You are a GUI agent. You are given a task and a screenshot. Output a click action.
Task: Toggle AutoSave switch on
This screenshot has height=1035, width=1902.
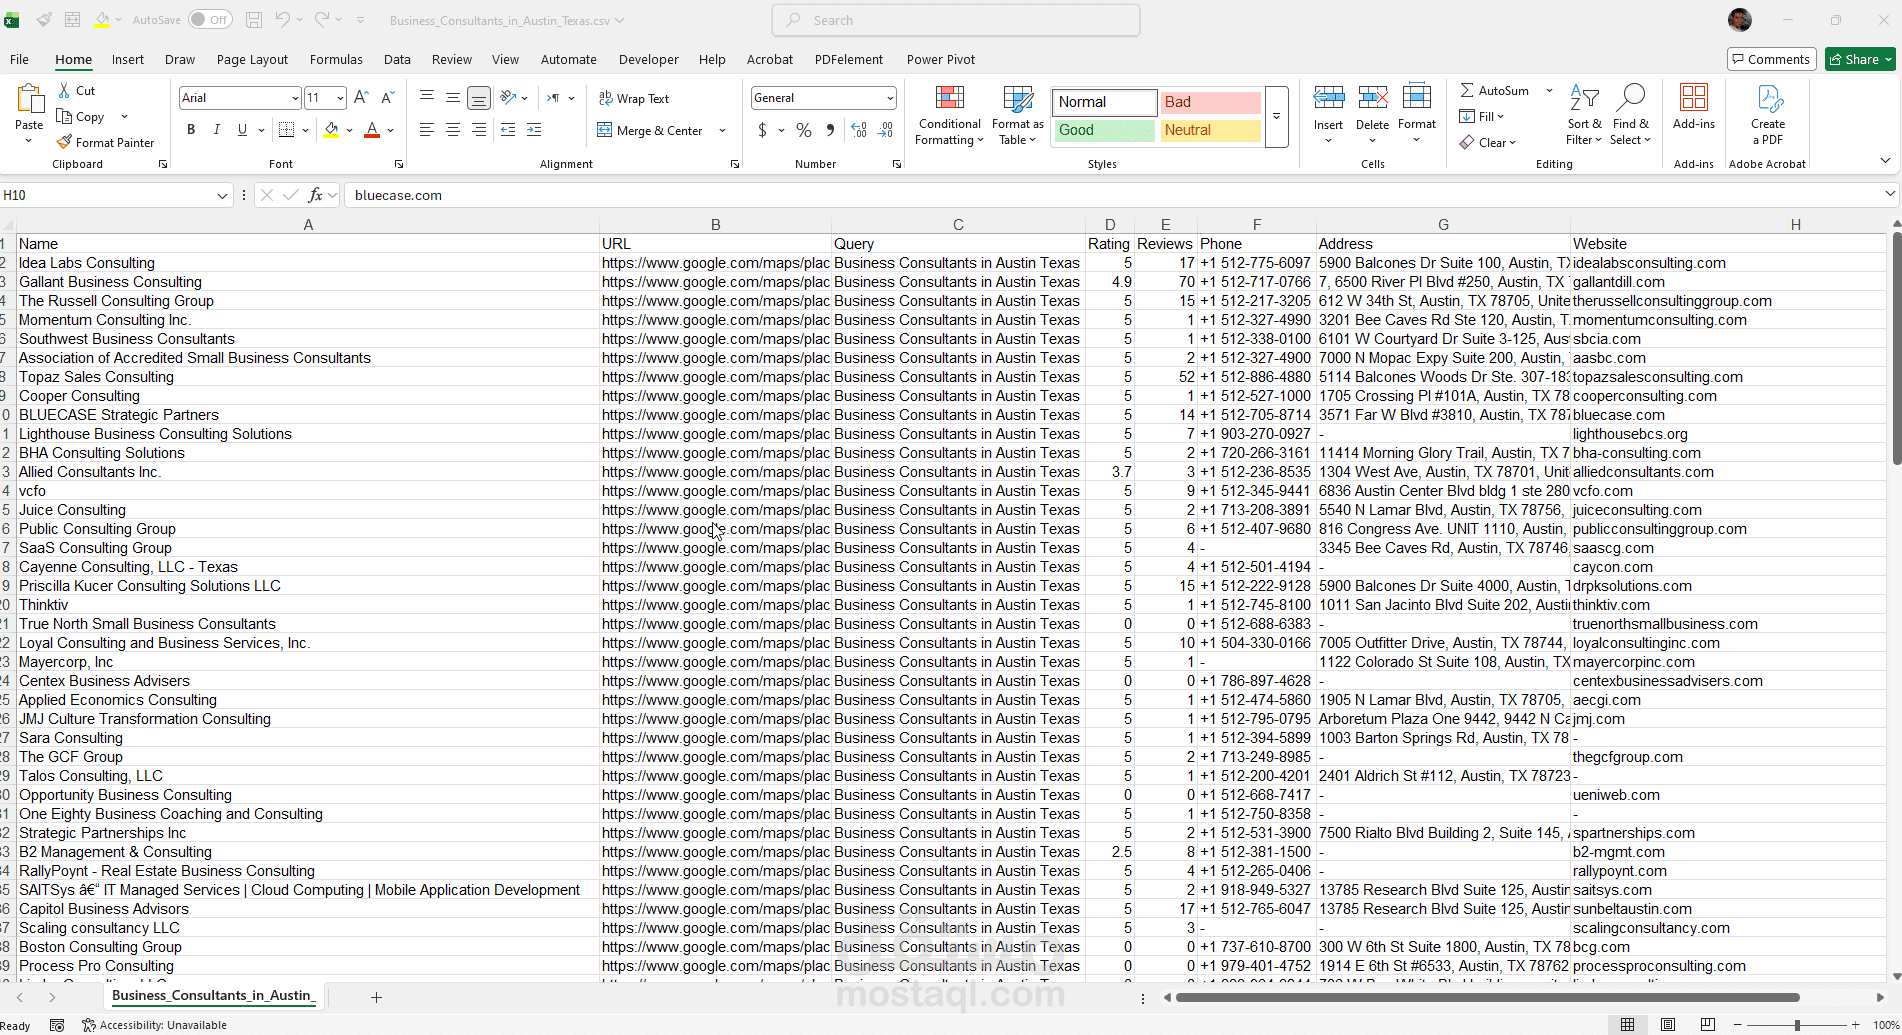210,20
